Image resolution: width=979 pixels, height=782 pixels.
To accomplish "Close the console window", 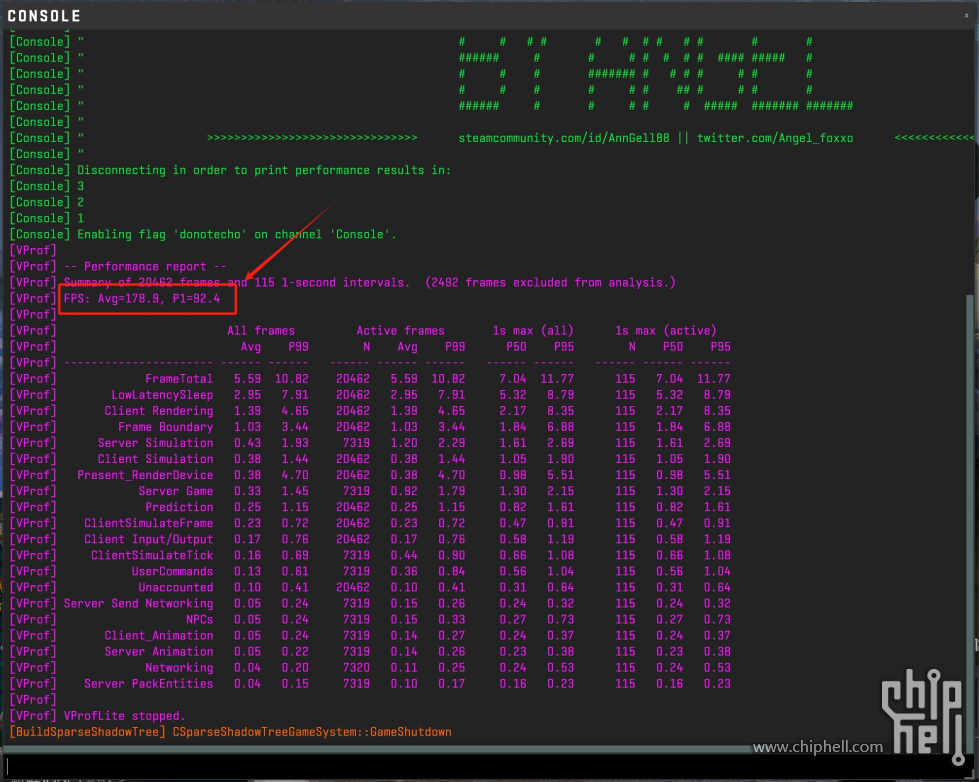I will 967,16.
